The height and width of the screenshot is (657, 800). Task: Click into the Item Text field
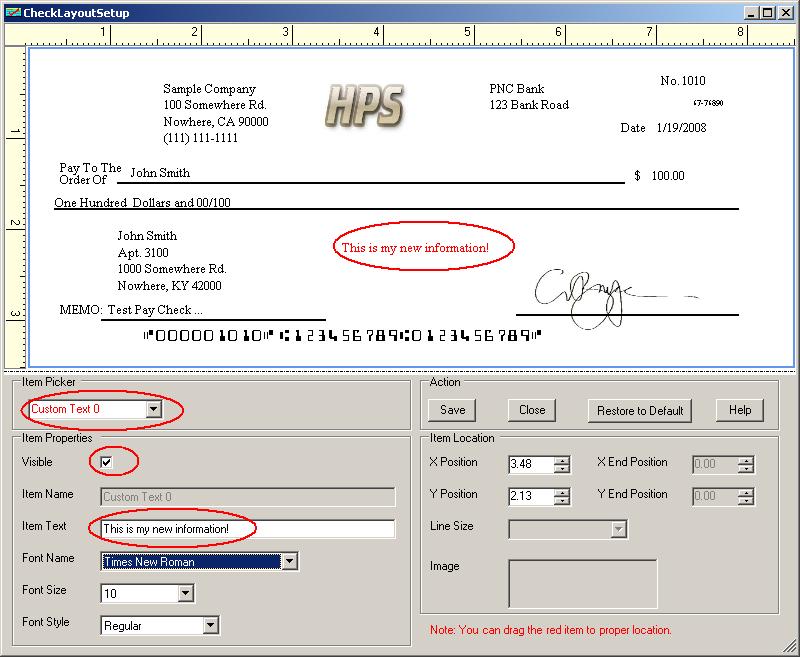click(x=248, y=529)
